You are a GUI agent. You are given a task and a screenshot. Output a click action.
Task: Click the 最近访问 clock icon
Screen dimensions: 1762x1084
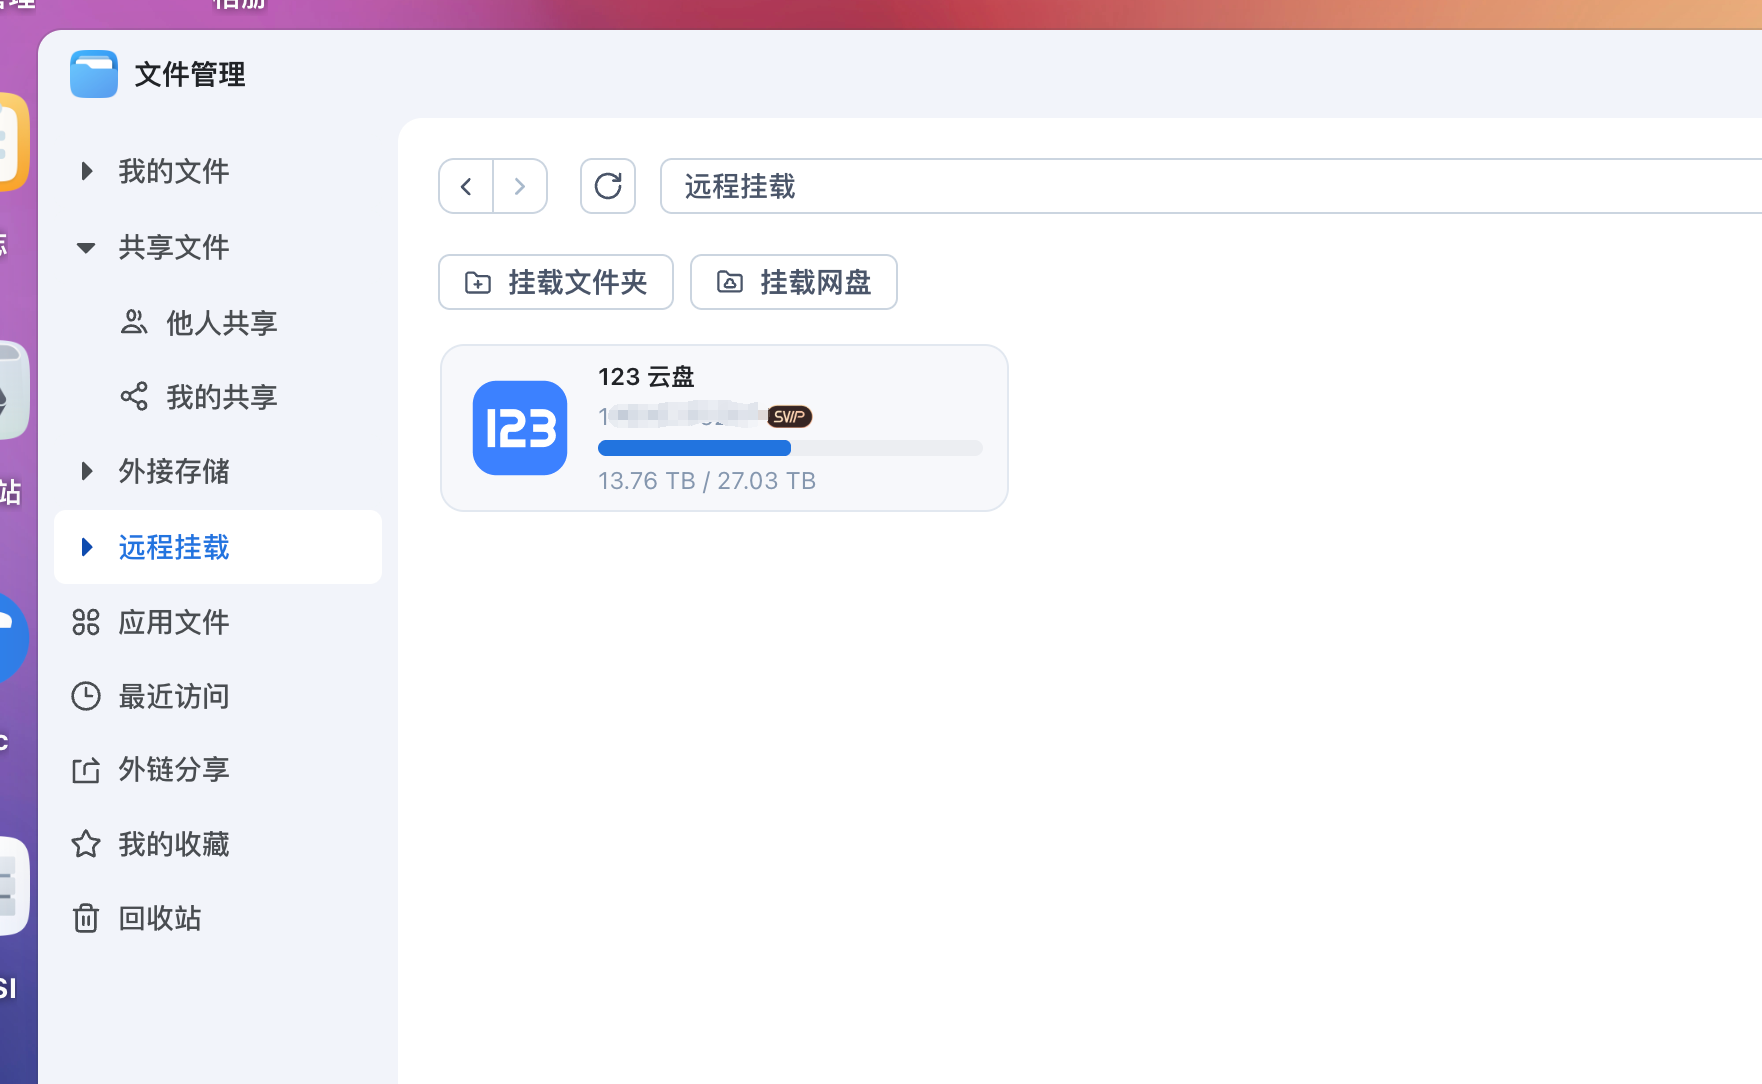tap(86, 696)
